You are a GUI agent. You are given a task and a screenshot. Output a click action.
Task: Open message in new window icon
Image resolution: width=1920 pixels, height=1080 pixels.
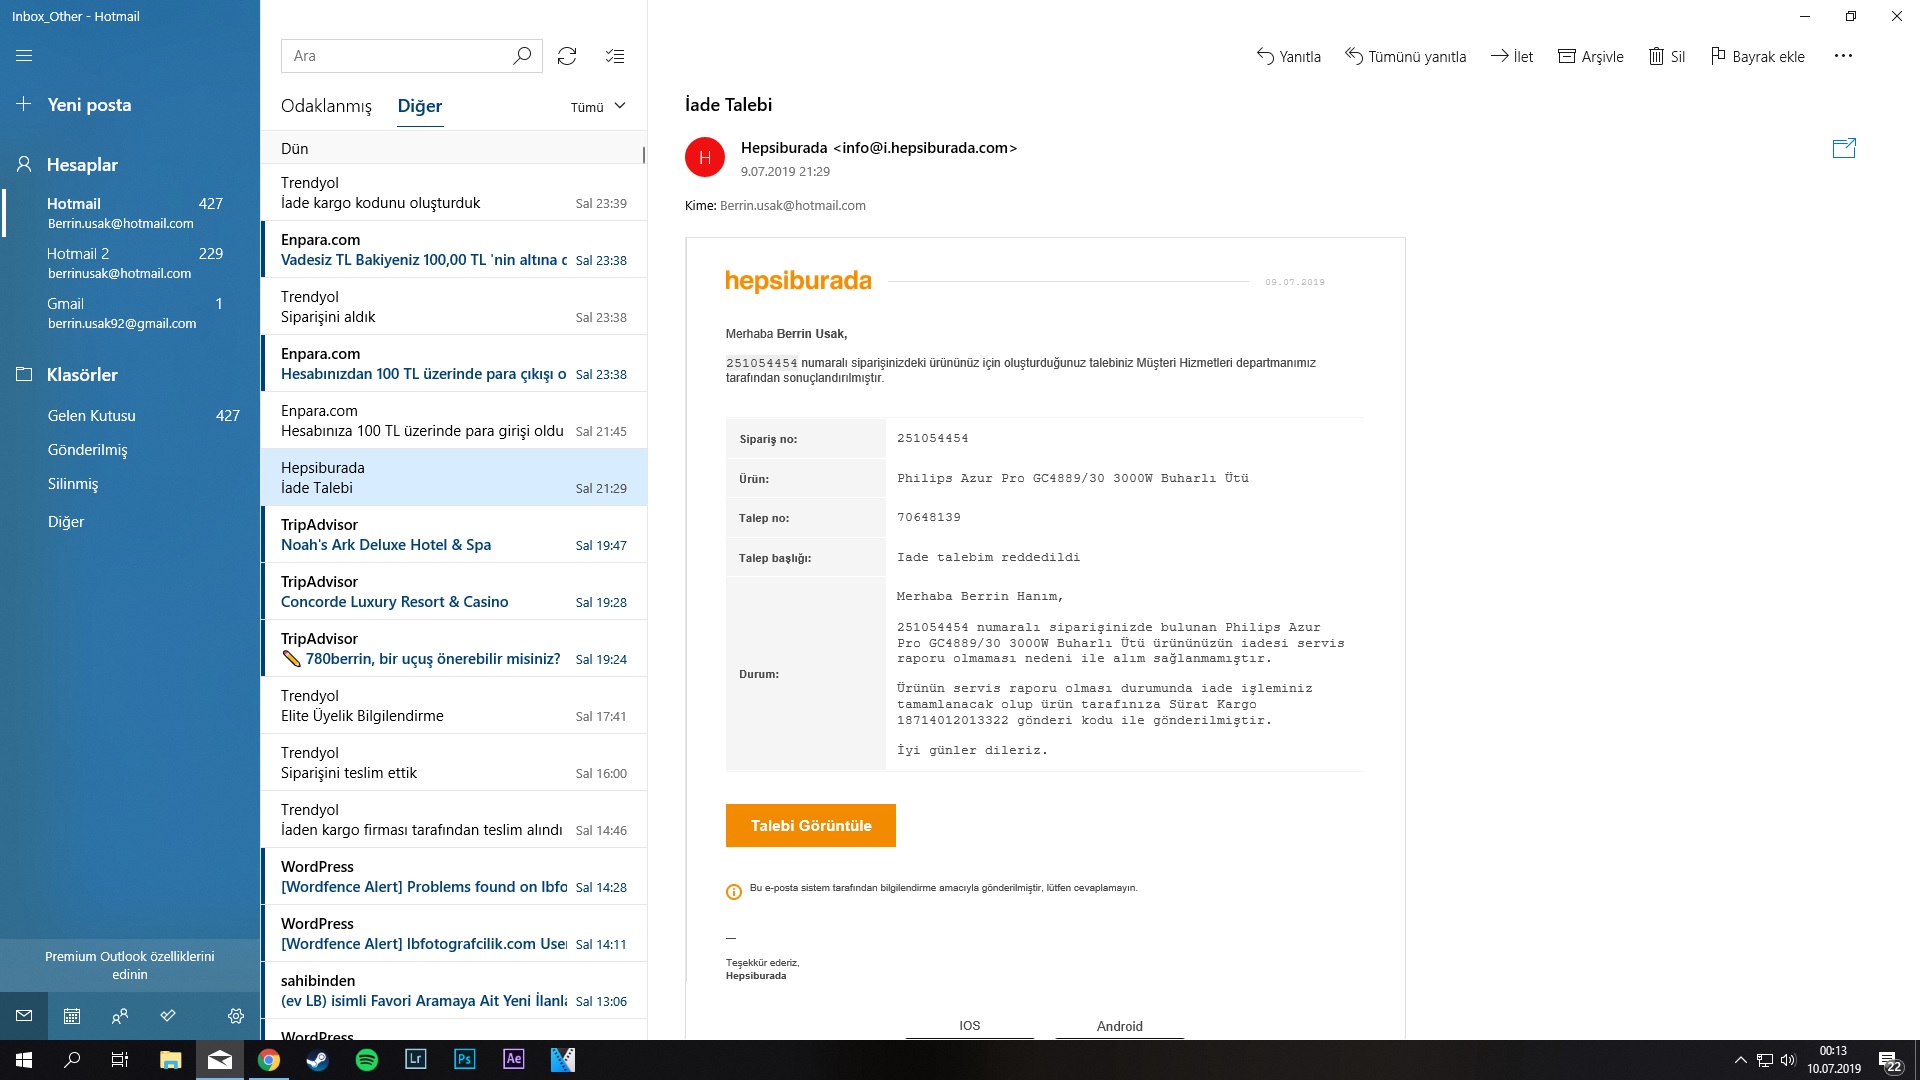click(1844, 149)
